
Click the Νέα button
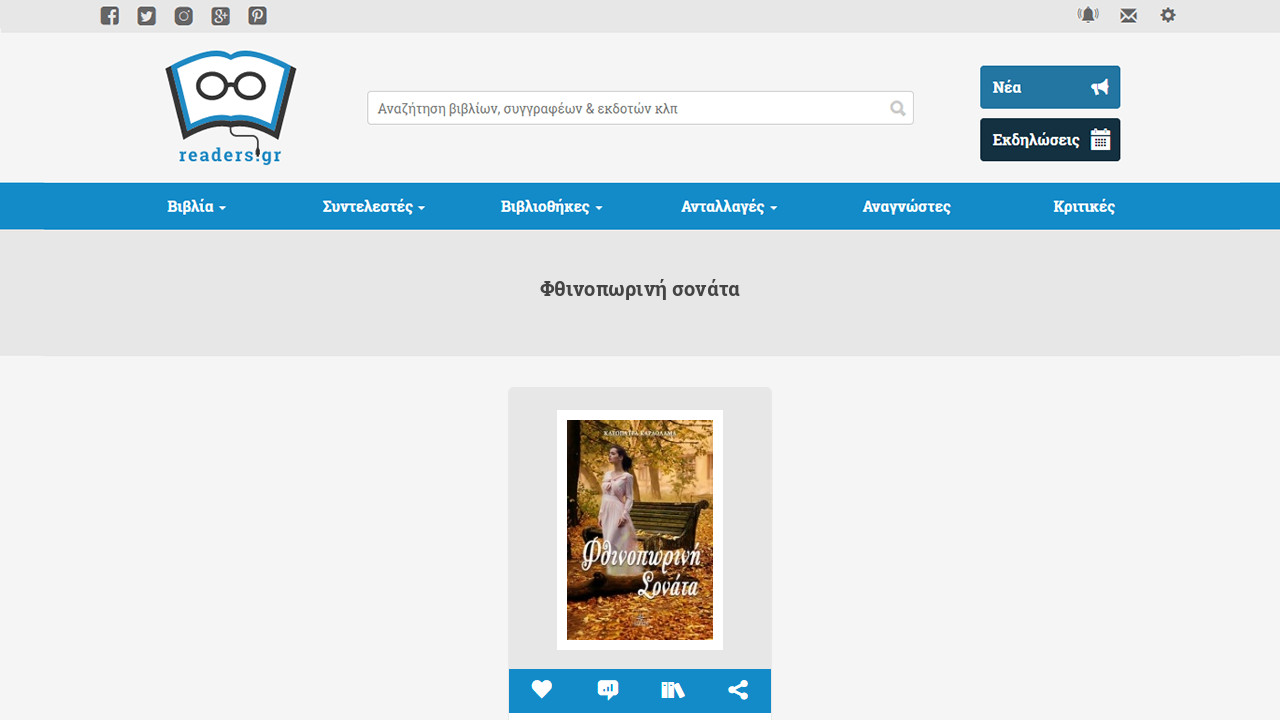tap(1050, 87)
